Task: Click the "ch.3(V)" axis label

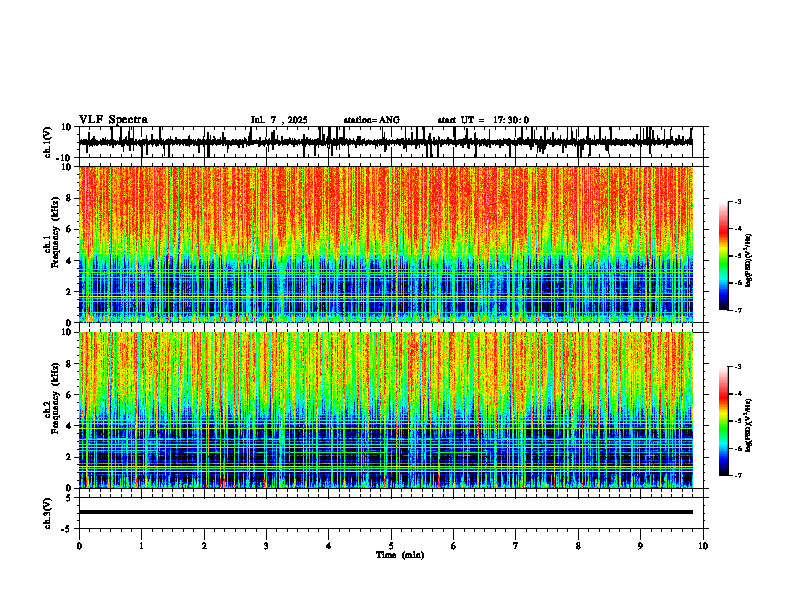Action: (x=48, y=514)
